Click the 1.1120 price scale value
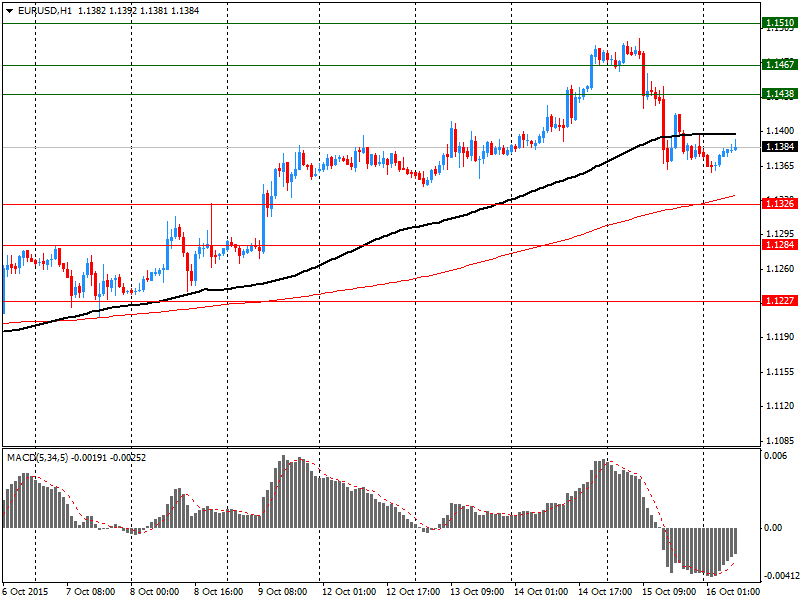Viewport: 800px width, 600px height. tap(781, 406)
